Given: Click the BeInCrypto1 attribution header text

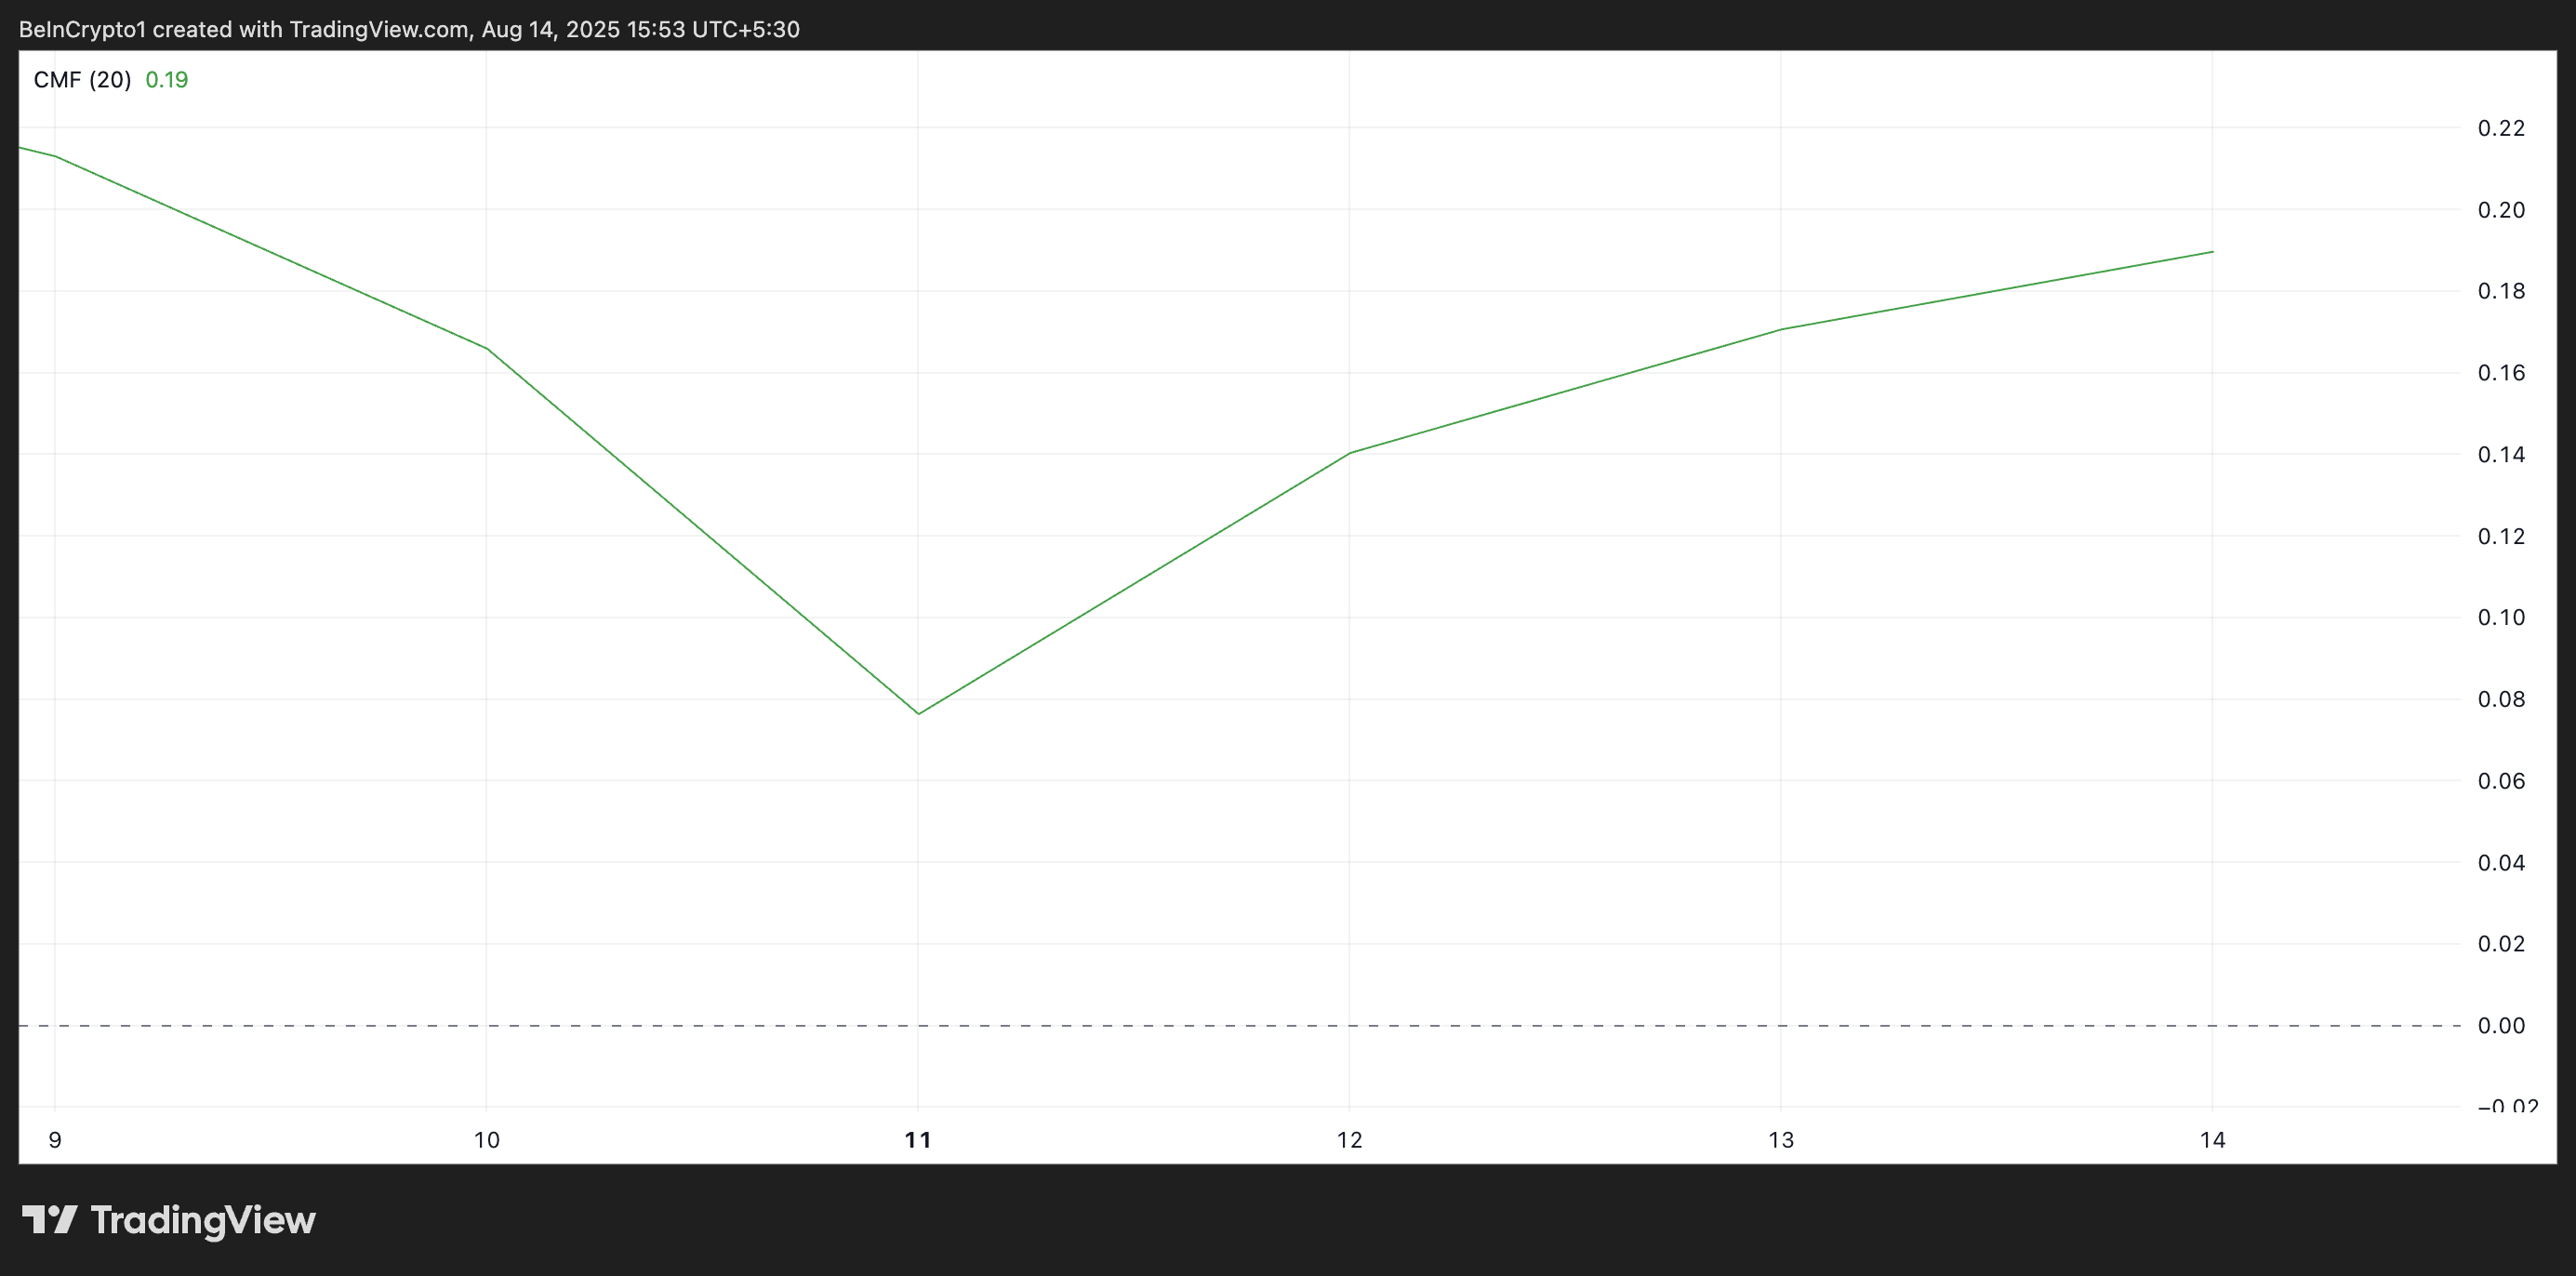Looking at the screenshot, I should tap(409, 29).
